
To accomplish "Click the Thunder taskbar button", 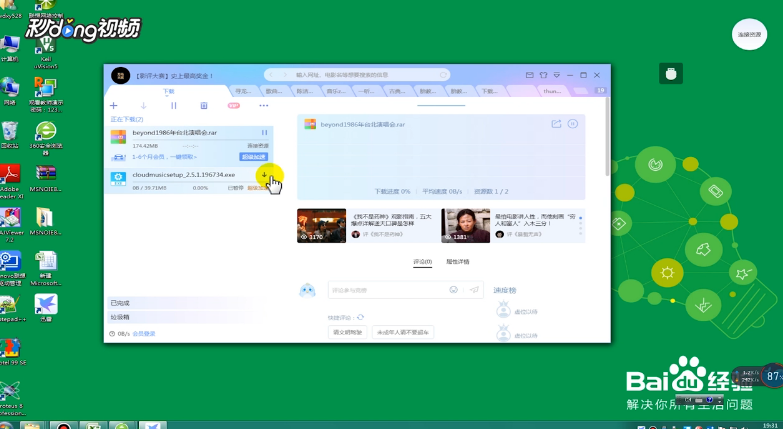I will coord(152,425).
